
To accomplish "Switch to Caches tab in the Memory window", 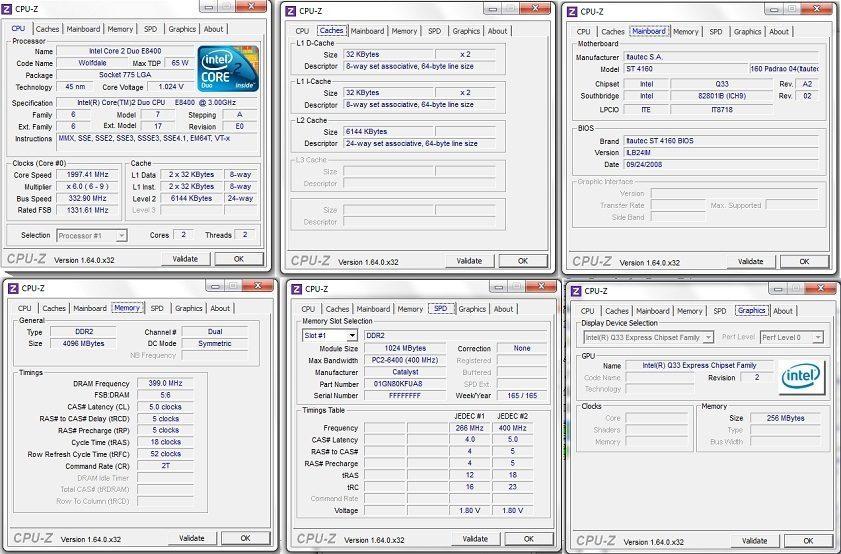I will tap(54, 308).
